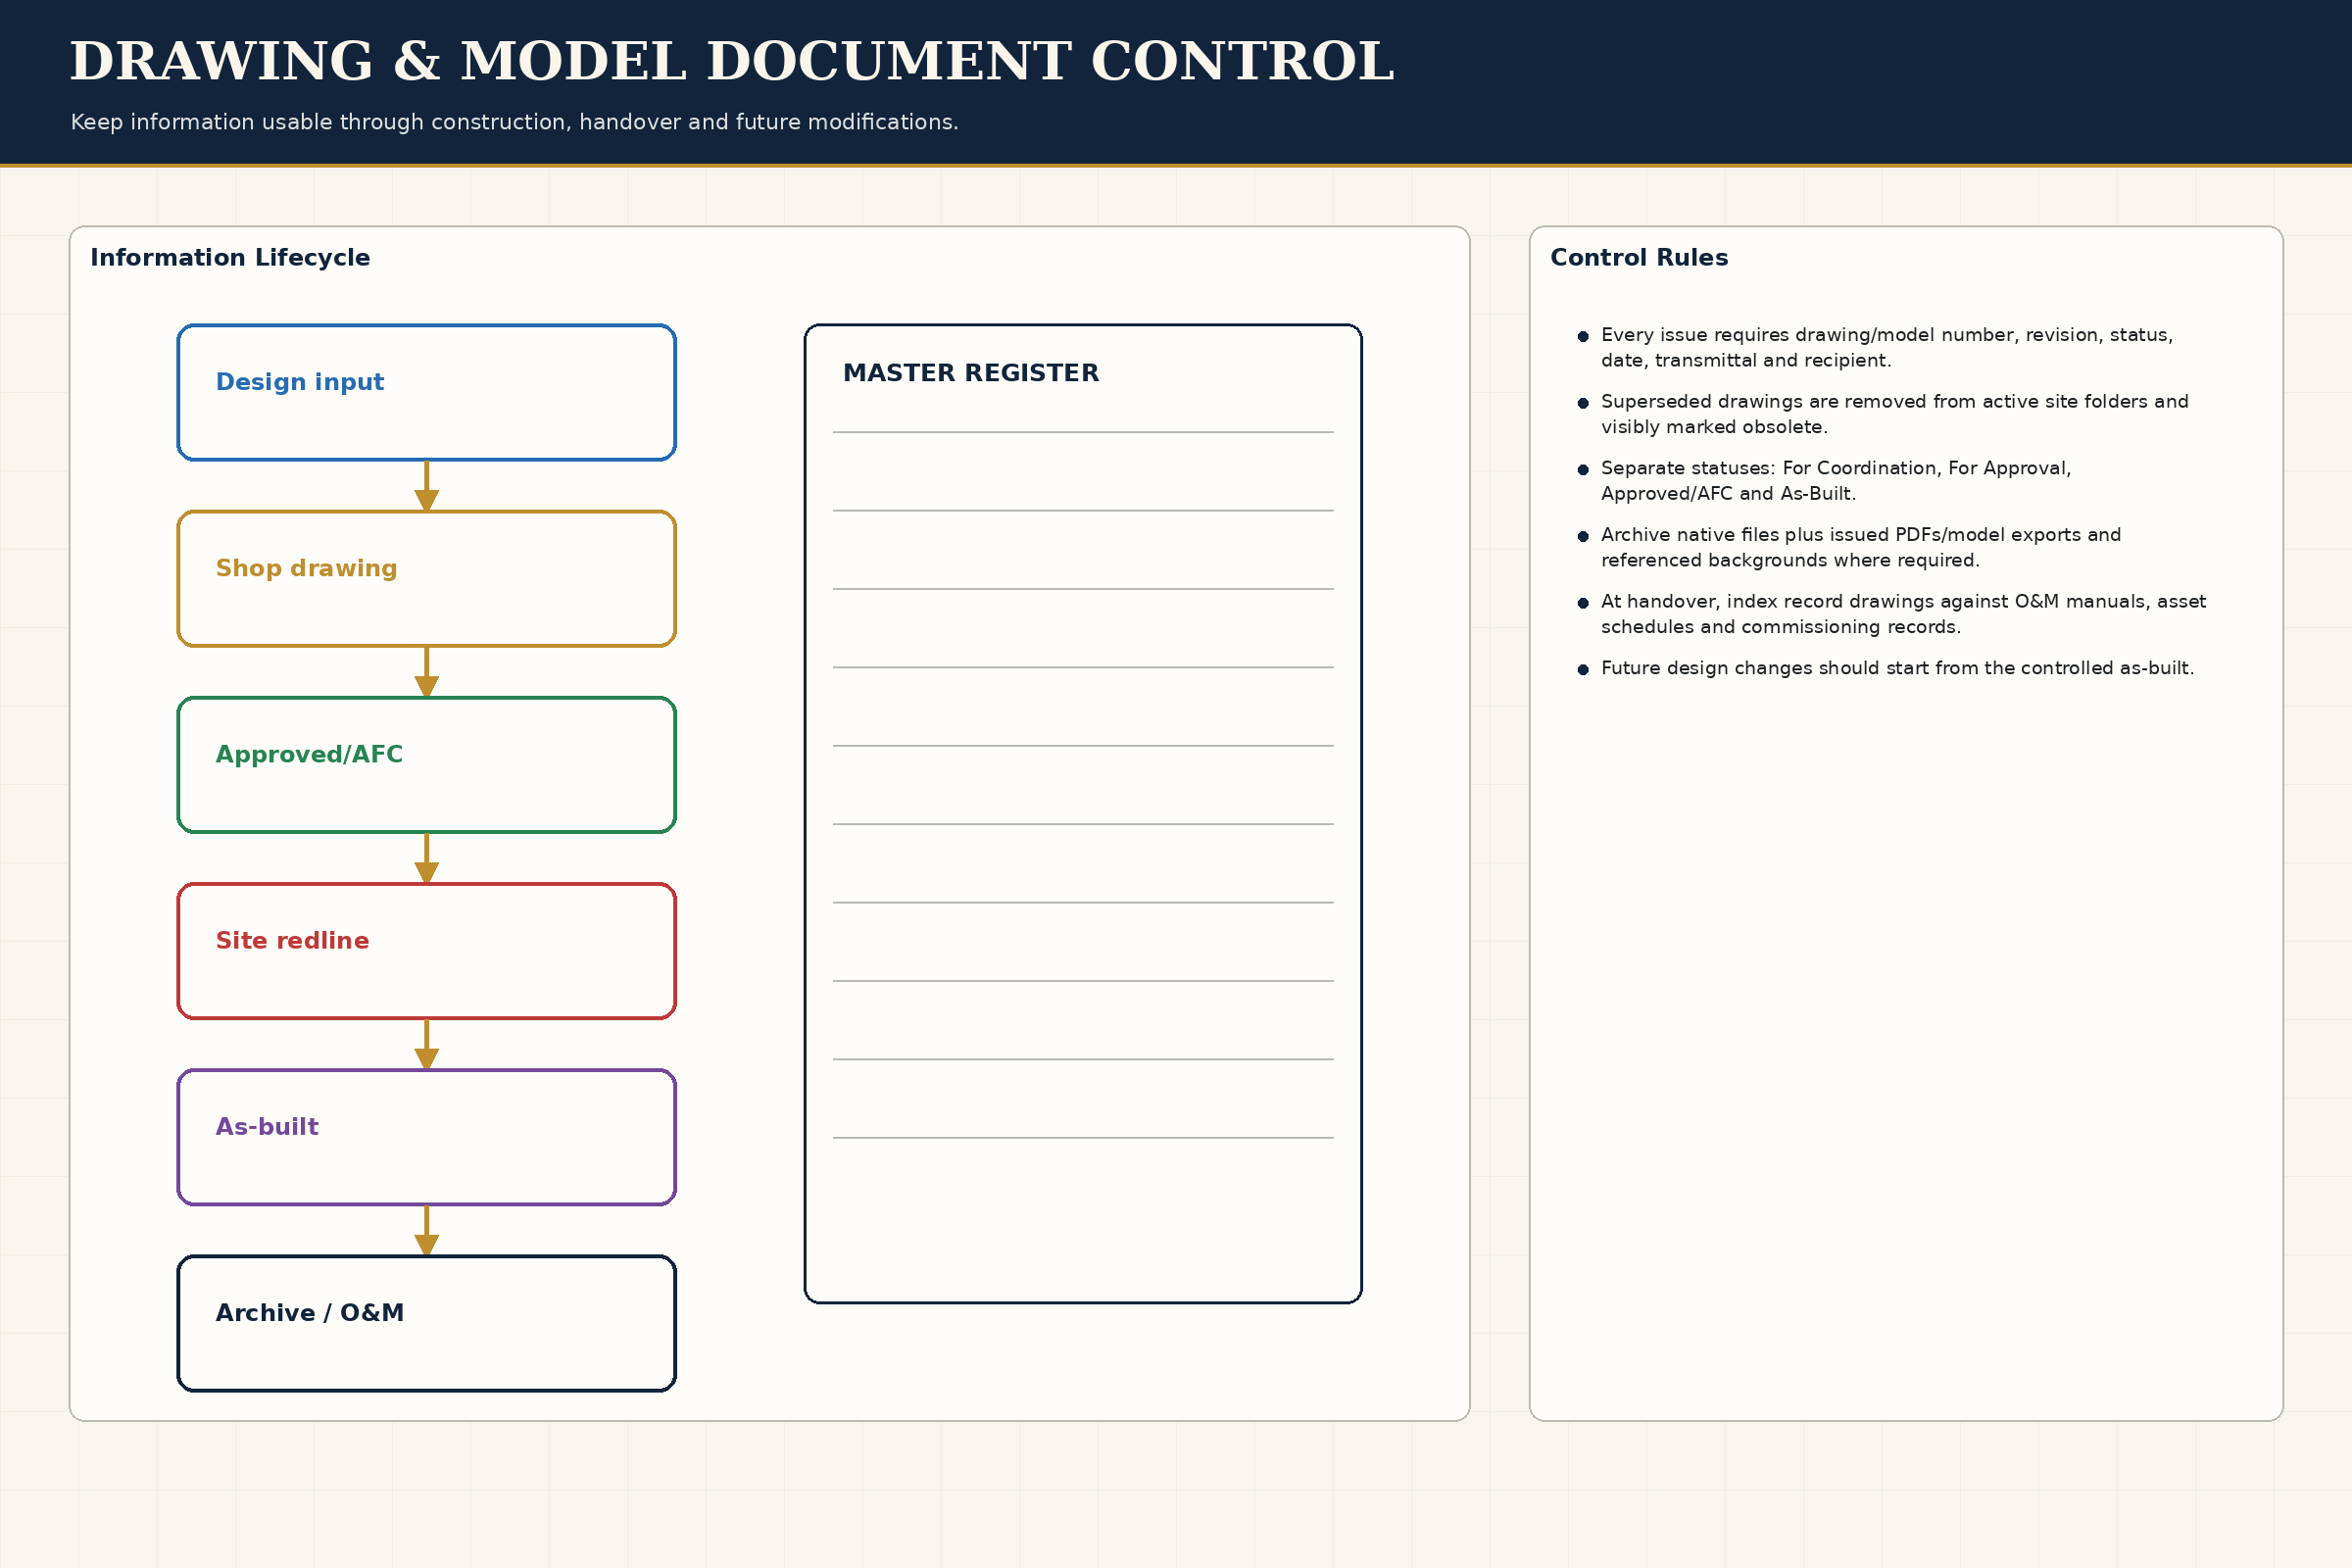The width and height of the screenshot is (2352, 1568).
Task: Click bullet for superseded drawings rule
Action: (x=1583, y=403)
